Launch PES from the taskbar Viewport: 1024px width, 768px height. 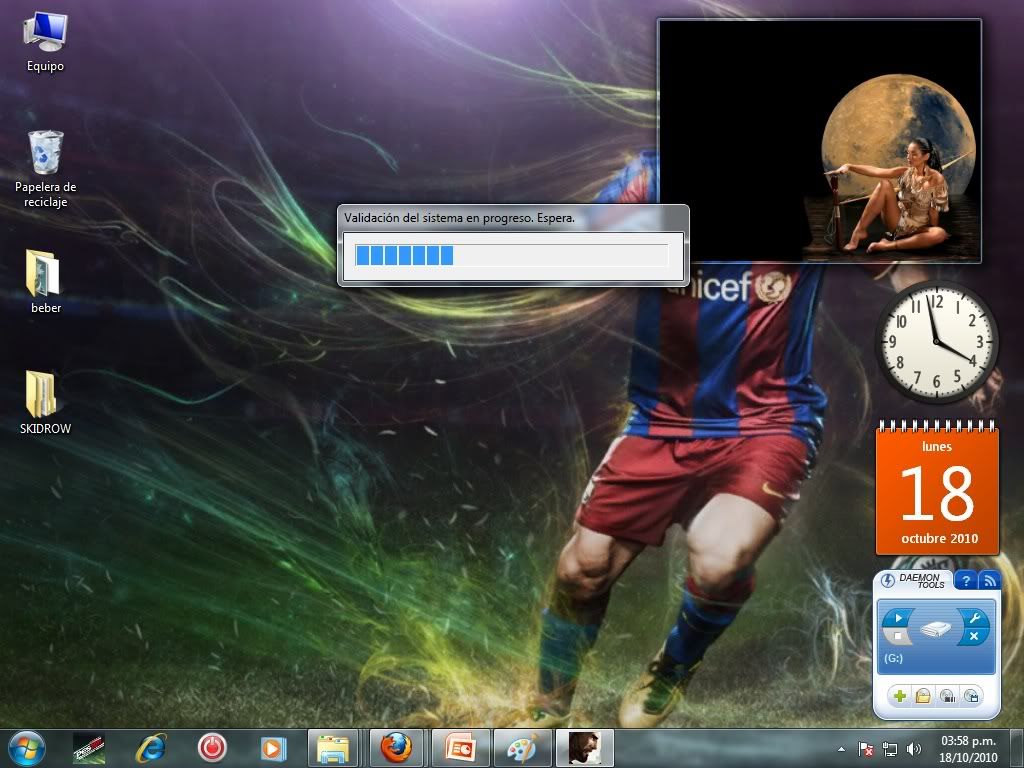[x=89, y=748]
